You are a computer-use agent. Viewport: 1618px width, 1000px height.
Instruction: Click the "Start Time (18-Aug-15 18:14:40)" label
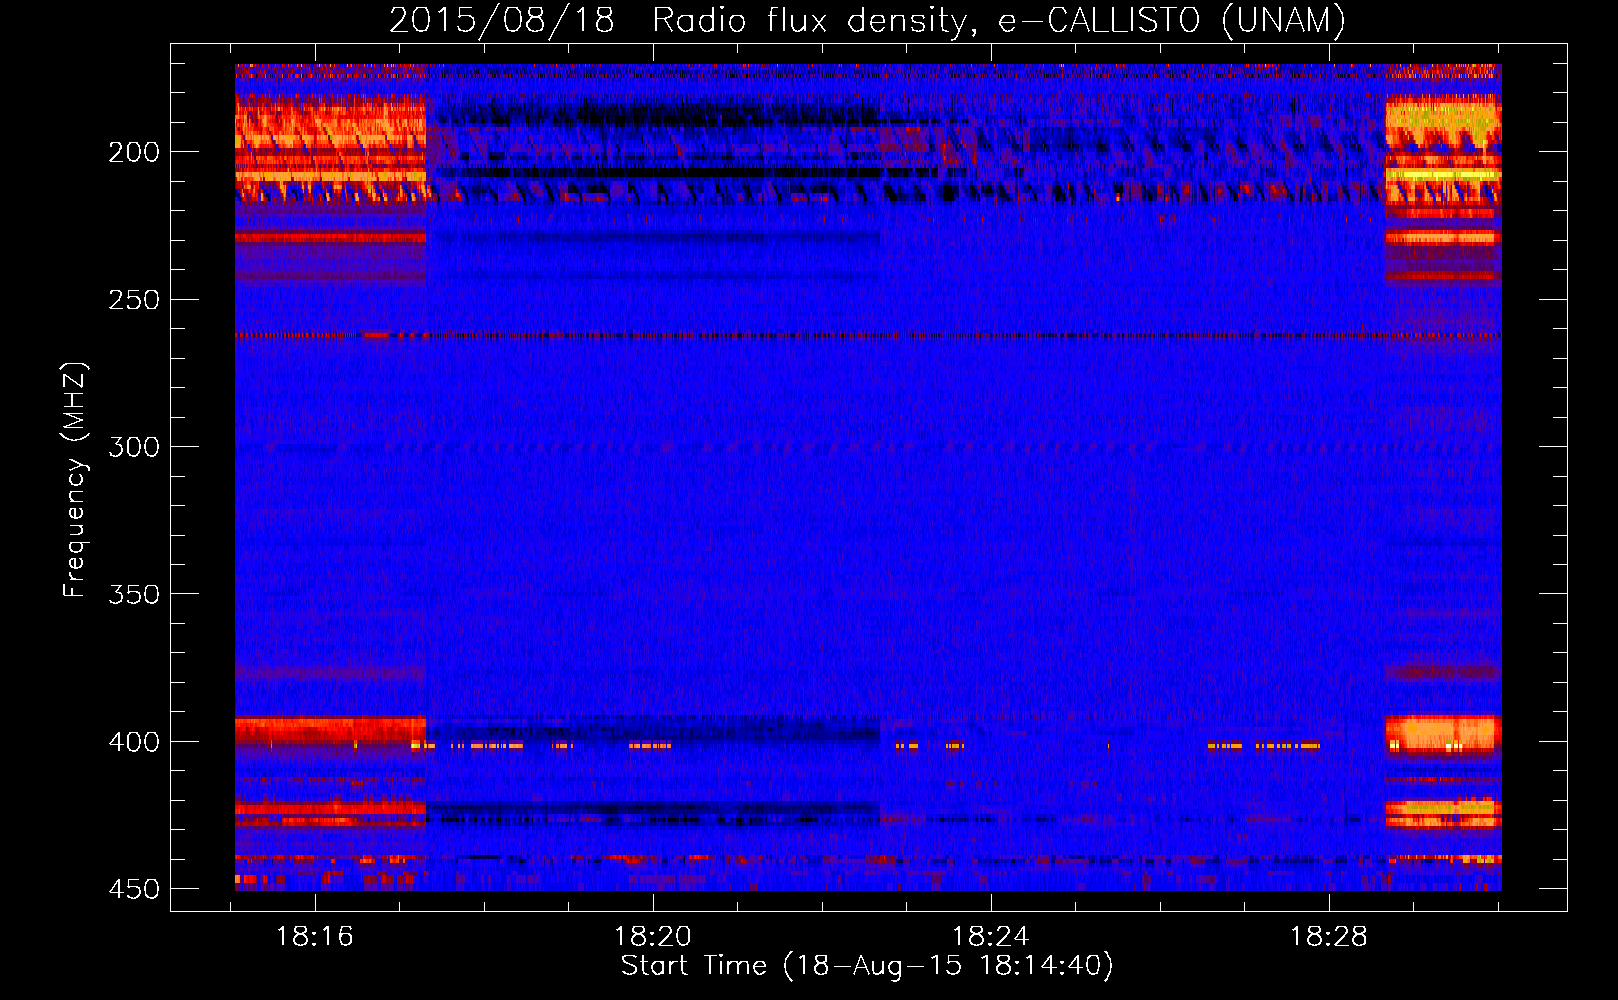click(867, 966)
